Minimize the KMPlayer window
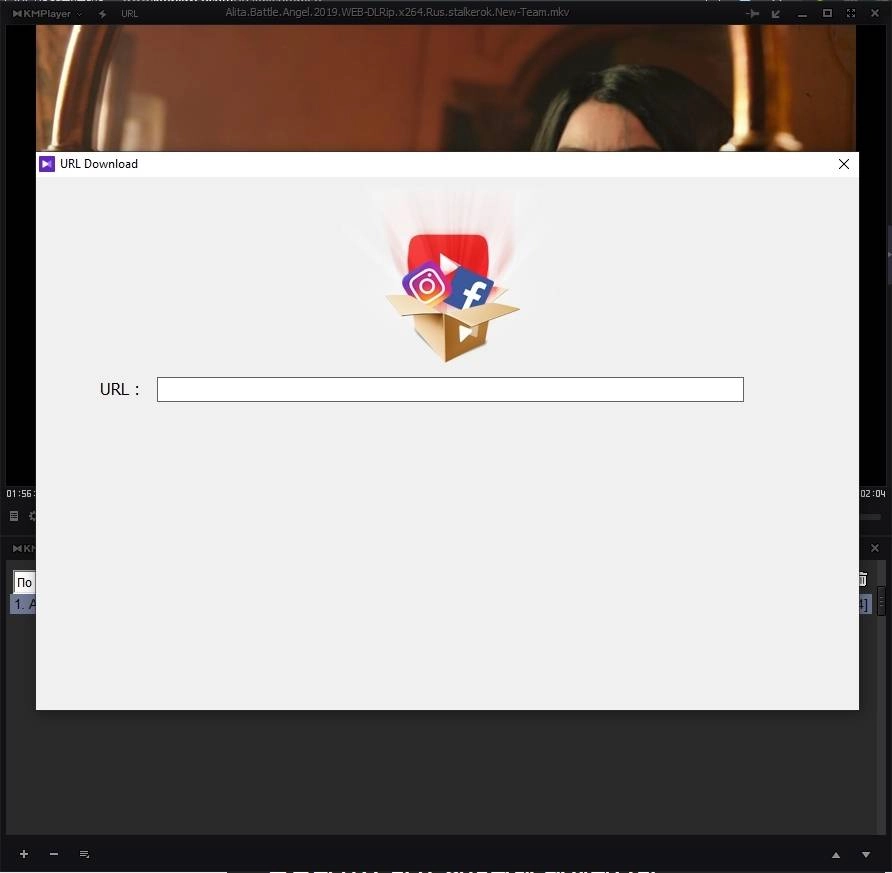The height and width of the screenshot is (873, 892). point(802,14)
